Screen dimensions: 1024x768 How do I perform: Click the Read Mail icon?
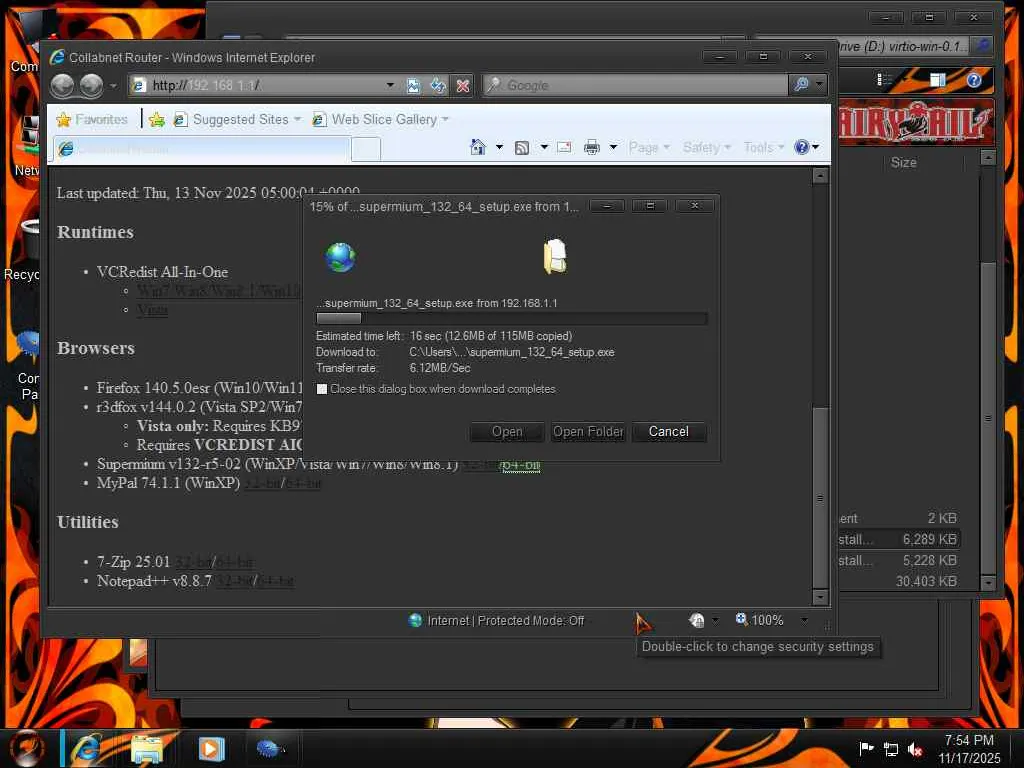(564, 147)
